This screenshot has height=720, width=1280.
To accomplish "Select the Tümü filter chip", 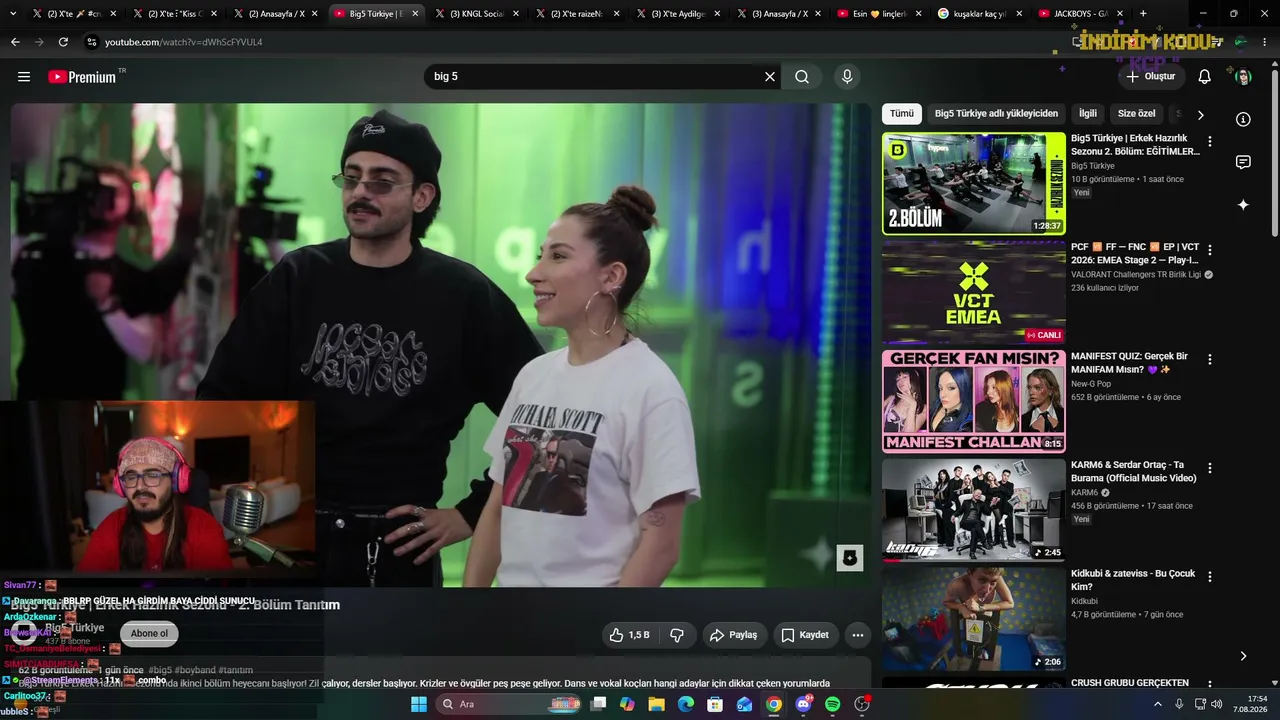I will pos(902,114).
